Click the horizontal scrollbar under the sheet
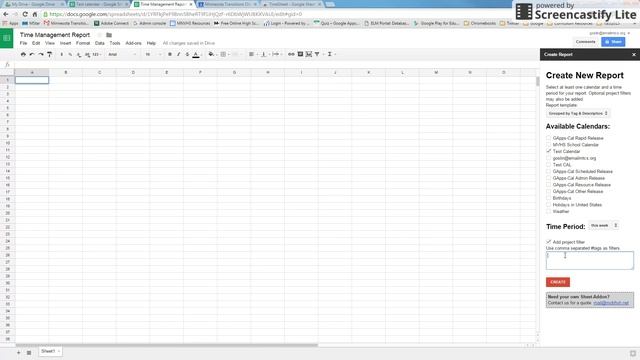Screen dimensions: 640x360 pos(167,345)
